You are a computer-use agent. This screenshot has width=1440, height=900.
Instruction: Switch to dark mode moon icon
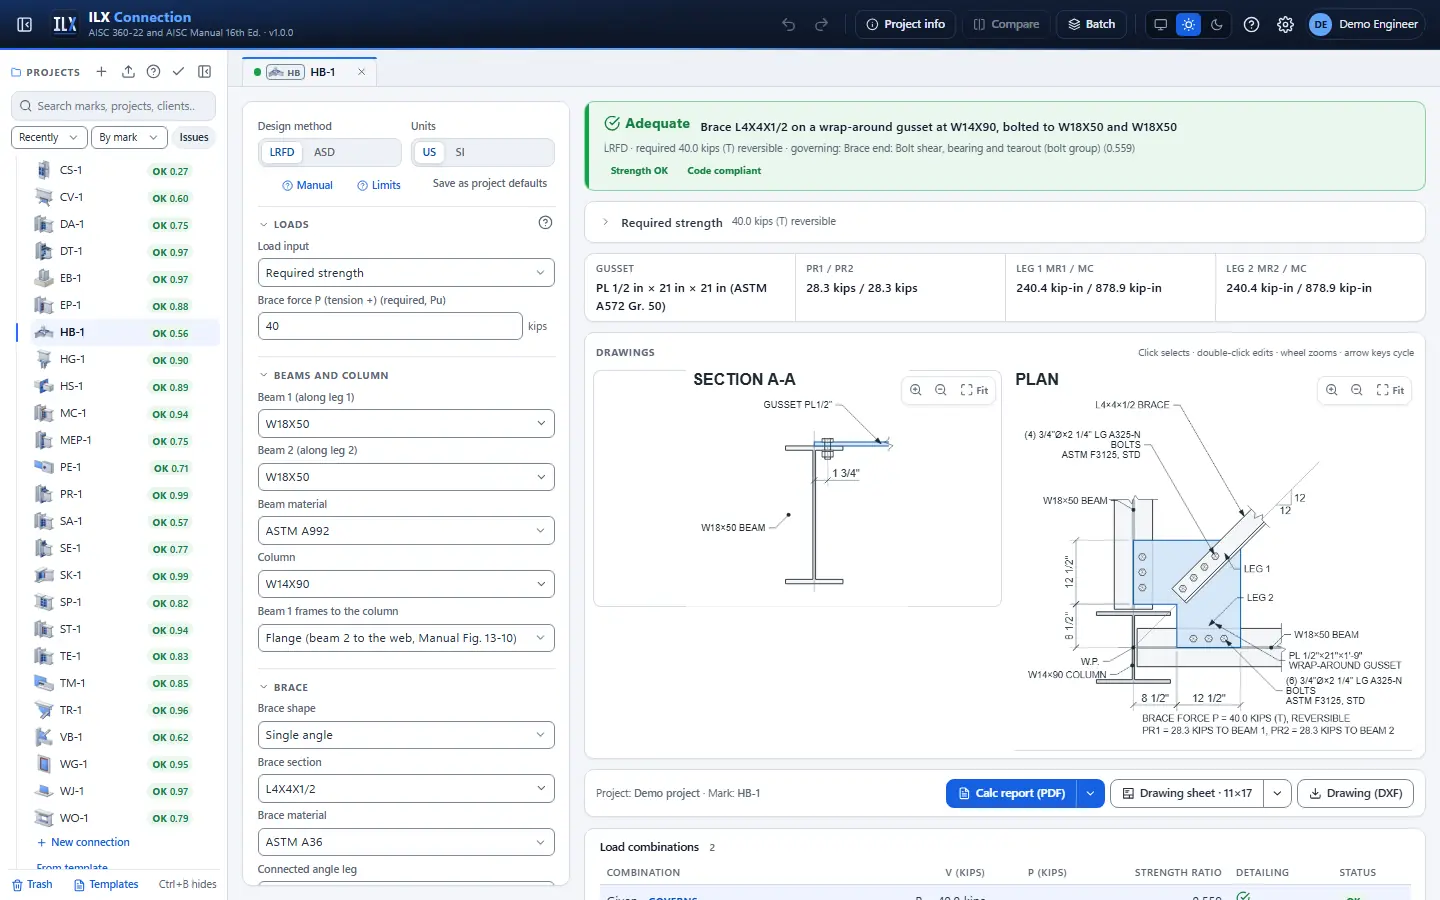(x=1217, y=24)
